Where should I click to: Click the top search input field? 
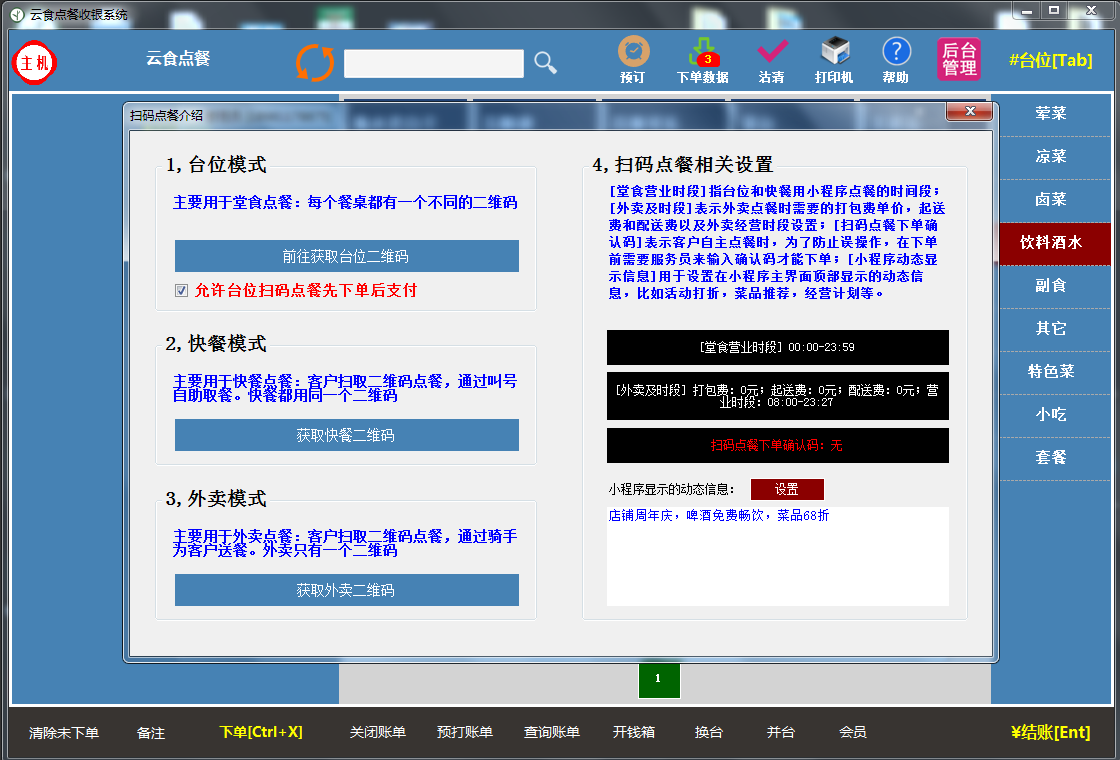tap(433, 64)
